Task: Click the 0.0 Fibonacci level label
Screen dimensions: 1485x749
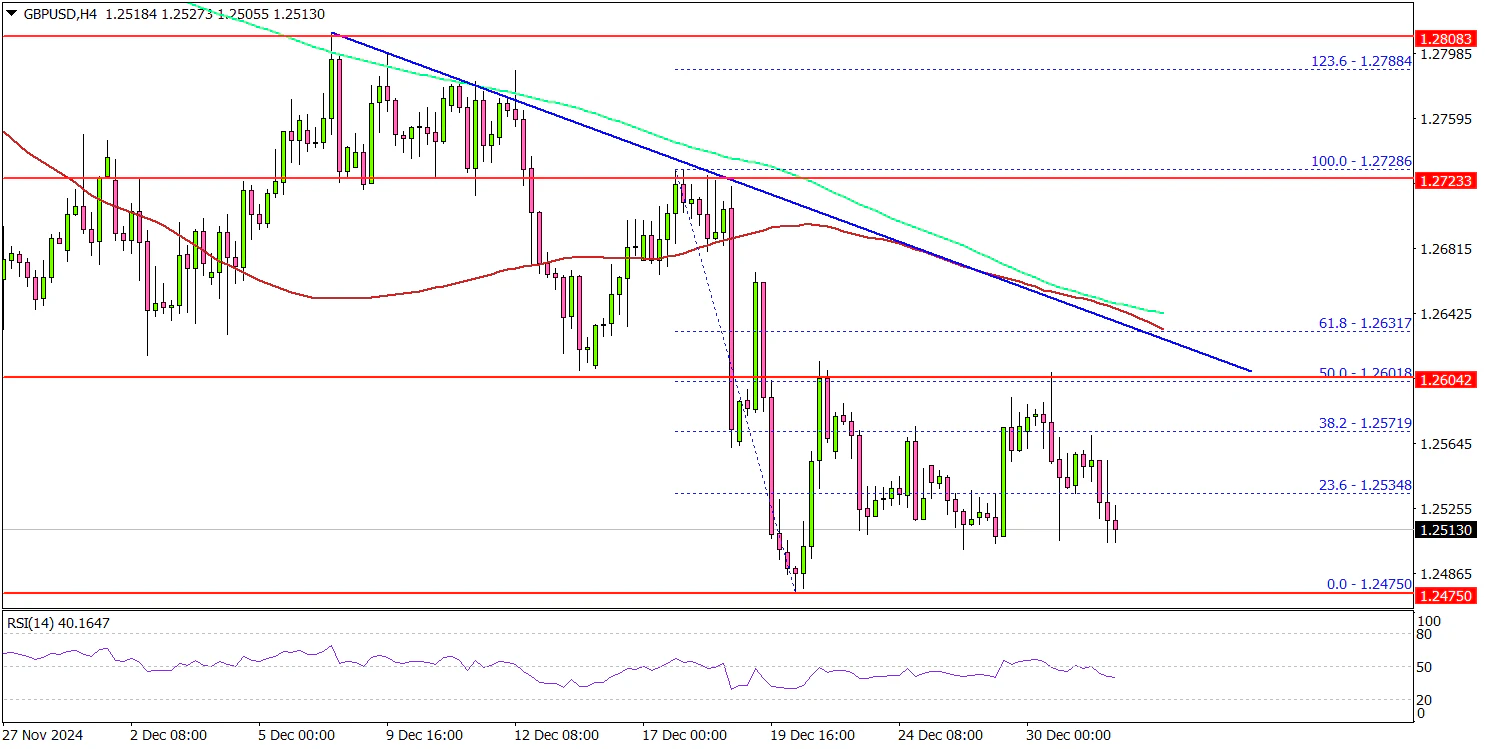Action: pyautogui.click(x=1368, y=584)
